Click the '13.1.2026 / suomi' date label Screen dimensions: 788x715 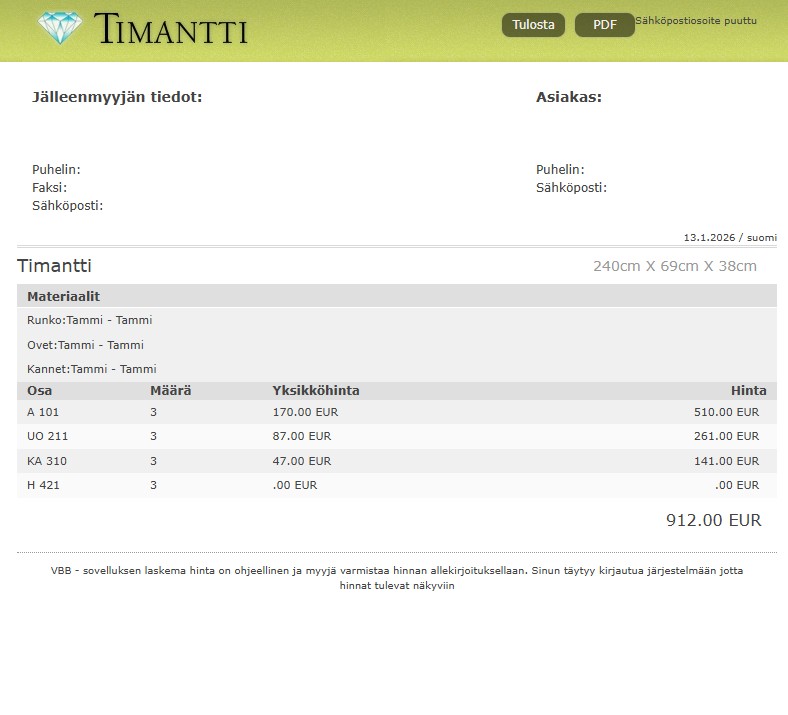tap(729, 238)
